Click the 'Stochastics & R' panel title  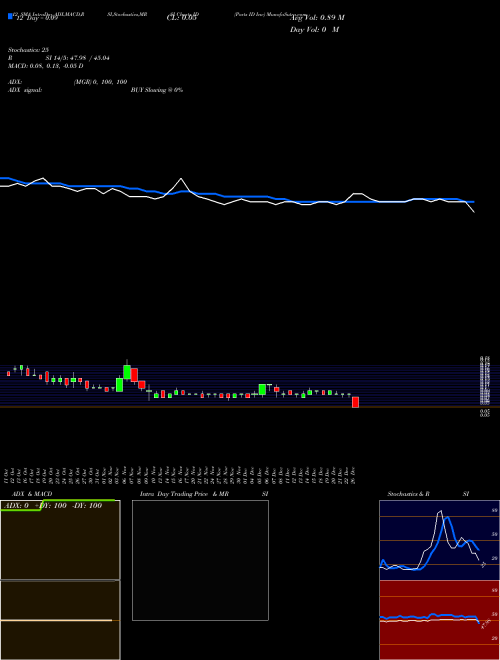408,494
